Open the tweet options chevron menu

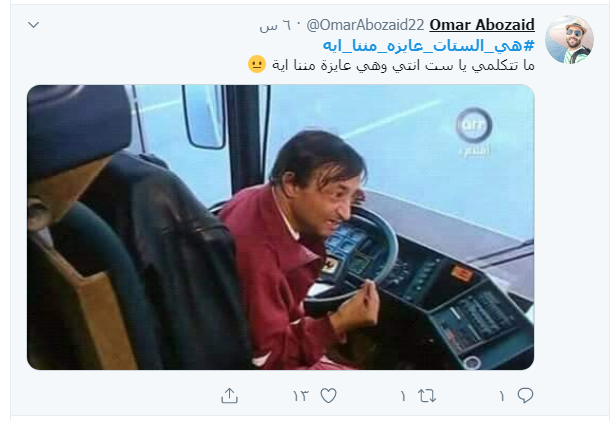(34, 25)
